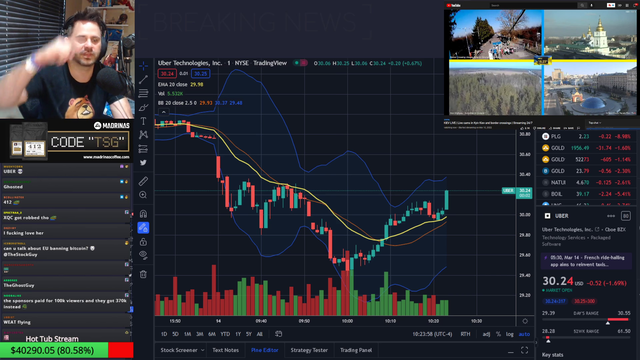This screenshot has height=360, width=640.
Task: Switch to the Pine Editor tab
Action: pyautogui.click(x=264, y=350)
